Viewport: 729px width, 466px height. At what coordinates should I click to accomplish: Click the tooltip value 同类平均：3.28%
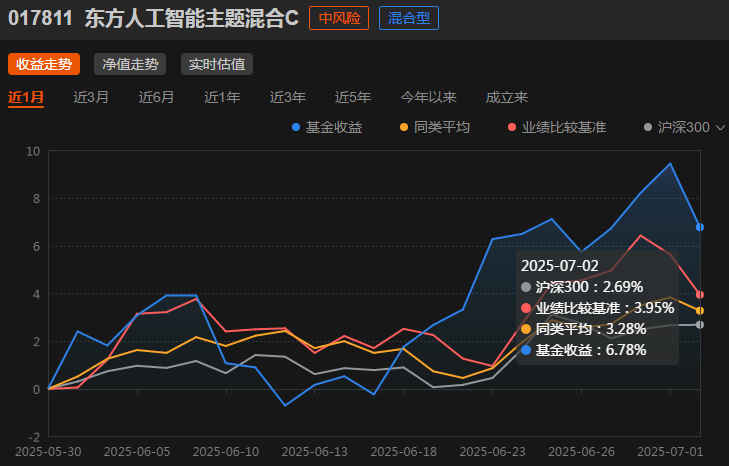[584, 329]
